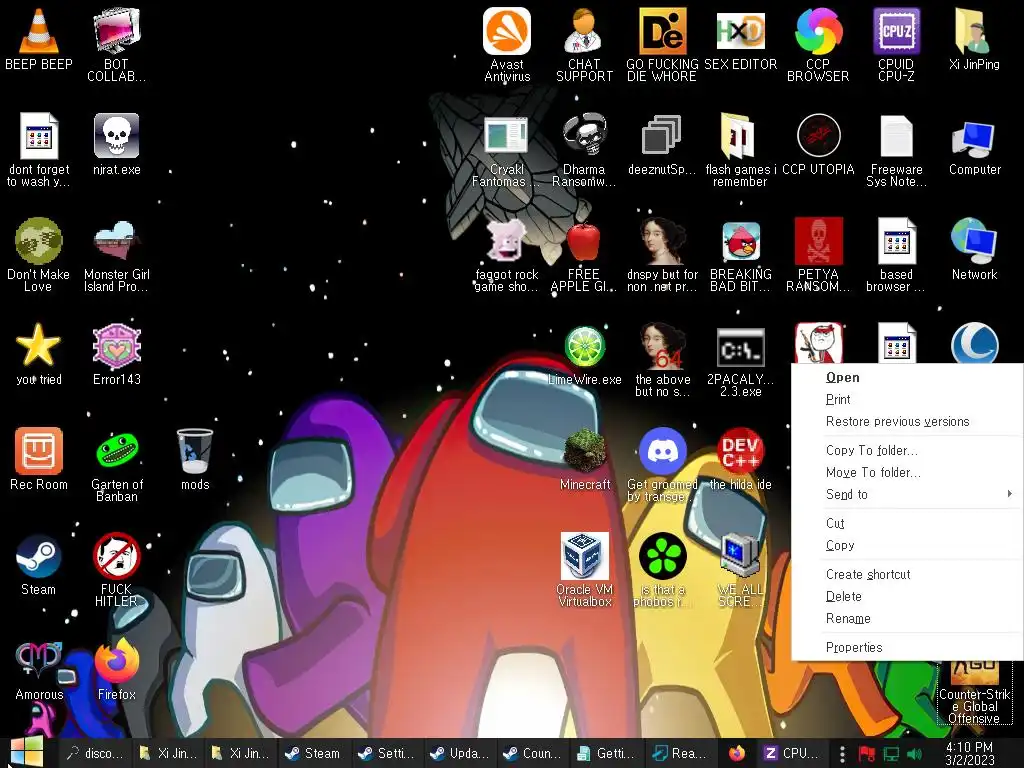
Task: Select the Monster Girl Island Pro... icon
Action: pos(116,240)
